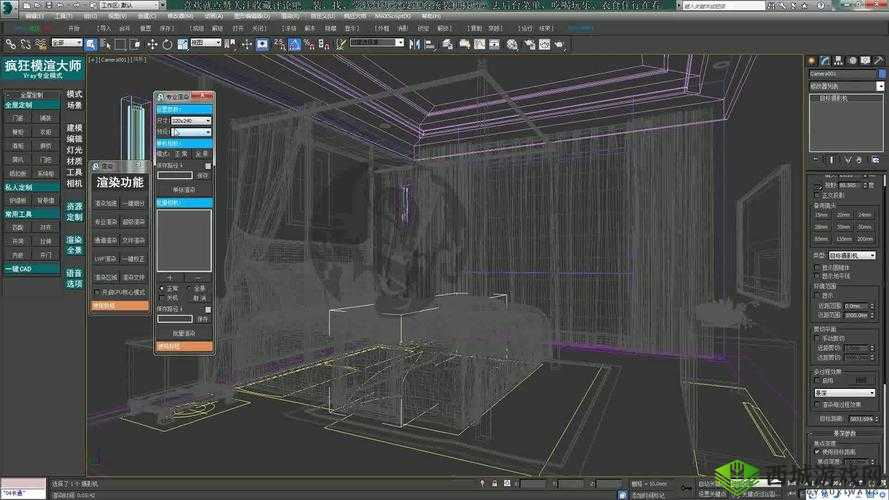889x500 pixels.
Task: Switch to Utilities command panel tab
Action: (878, 60)
